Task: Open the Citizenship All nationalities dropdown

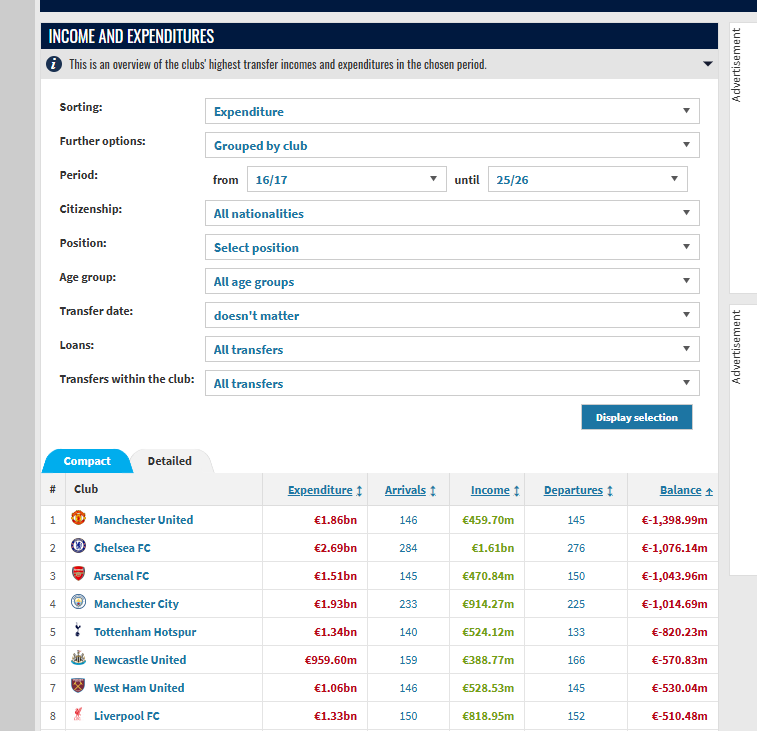Action: [x=452, y=213]
